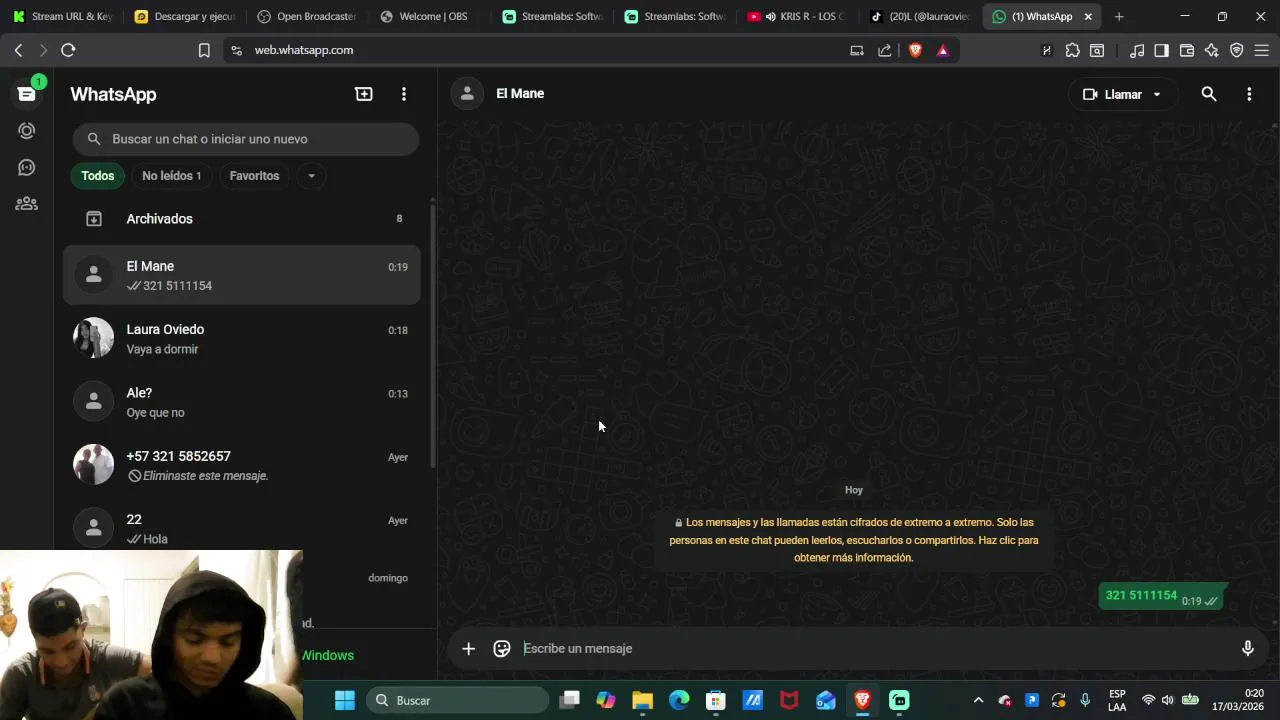Click the Brave Shields lion icon
Image resolution: width=1280 pixels, height=720 pixels.
pyautogui.click(x=915, y=50)
